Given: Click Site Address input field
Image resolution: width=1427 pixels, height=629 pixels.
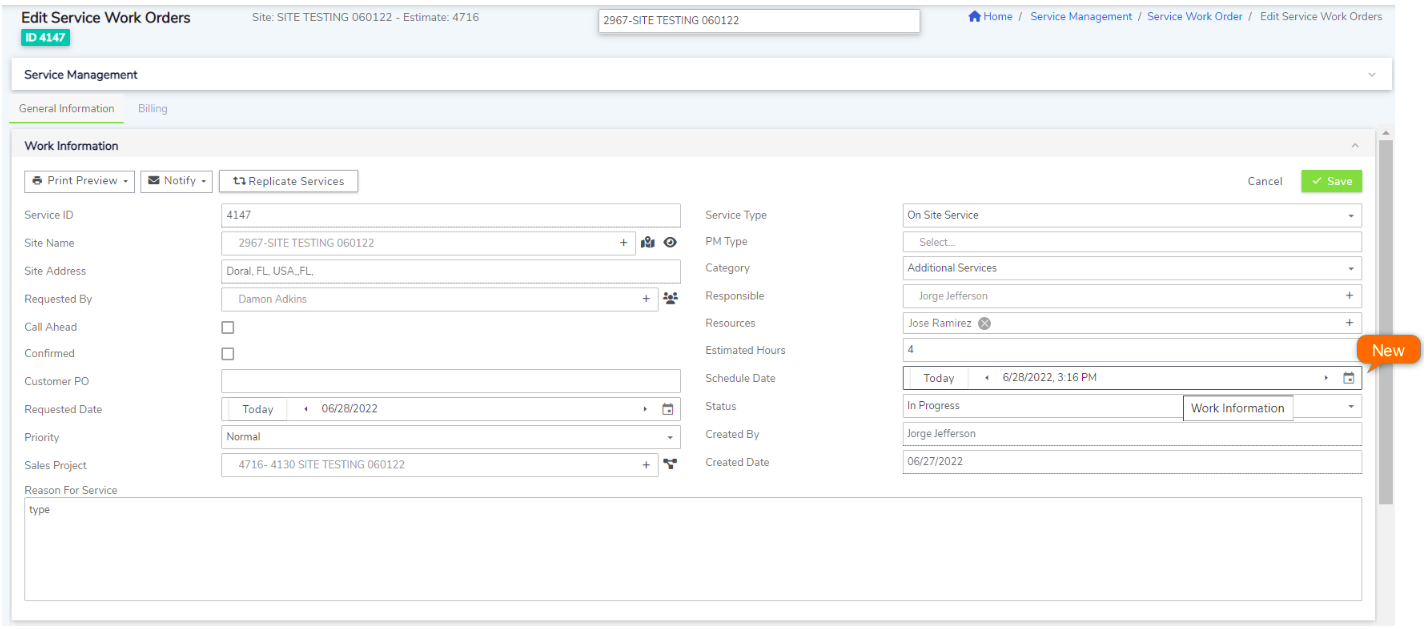Looking at the screenshot, I should pos(450,271).
